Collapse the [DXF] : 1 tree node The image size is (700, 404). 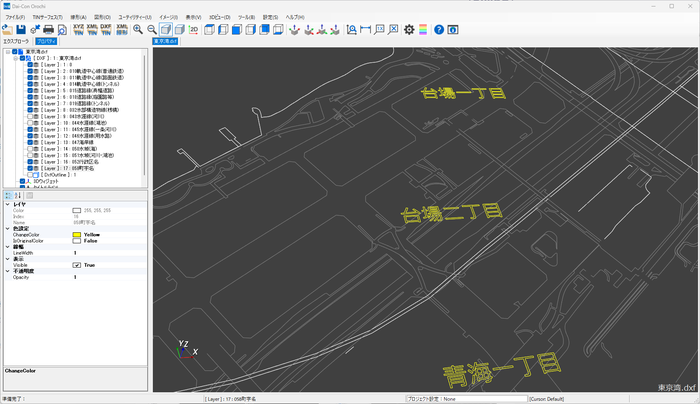tap(15, 58)
